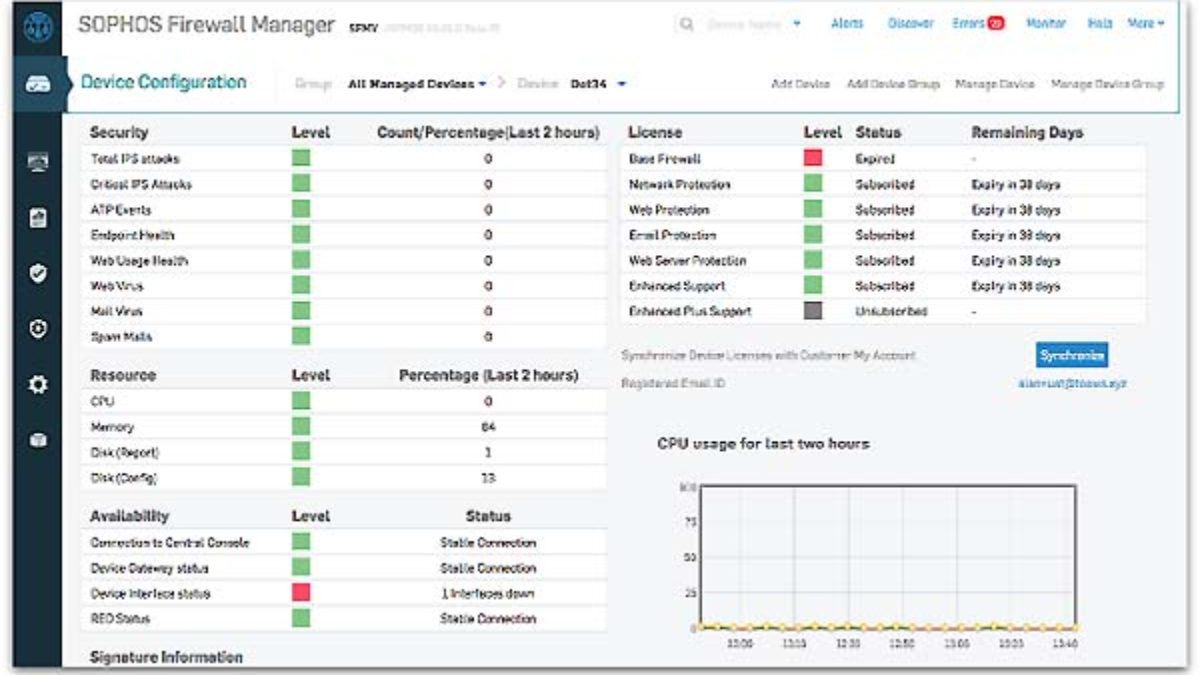The width and height of the screenshot is (1200, 675).
Task: Select the Web Virus row label
Action: click(116, 286)
